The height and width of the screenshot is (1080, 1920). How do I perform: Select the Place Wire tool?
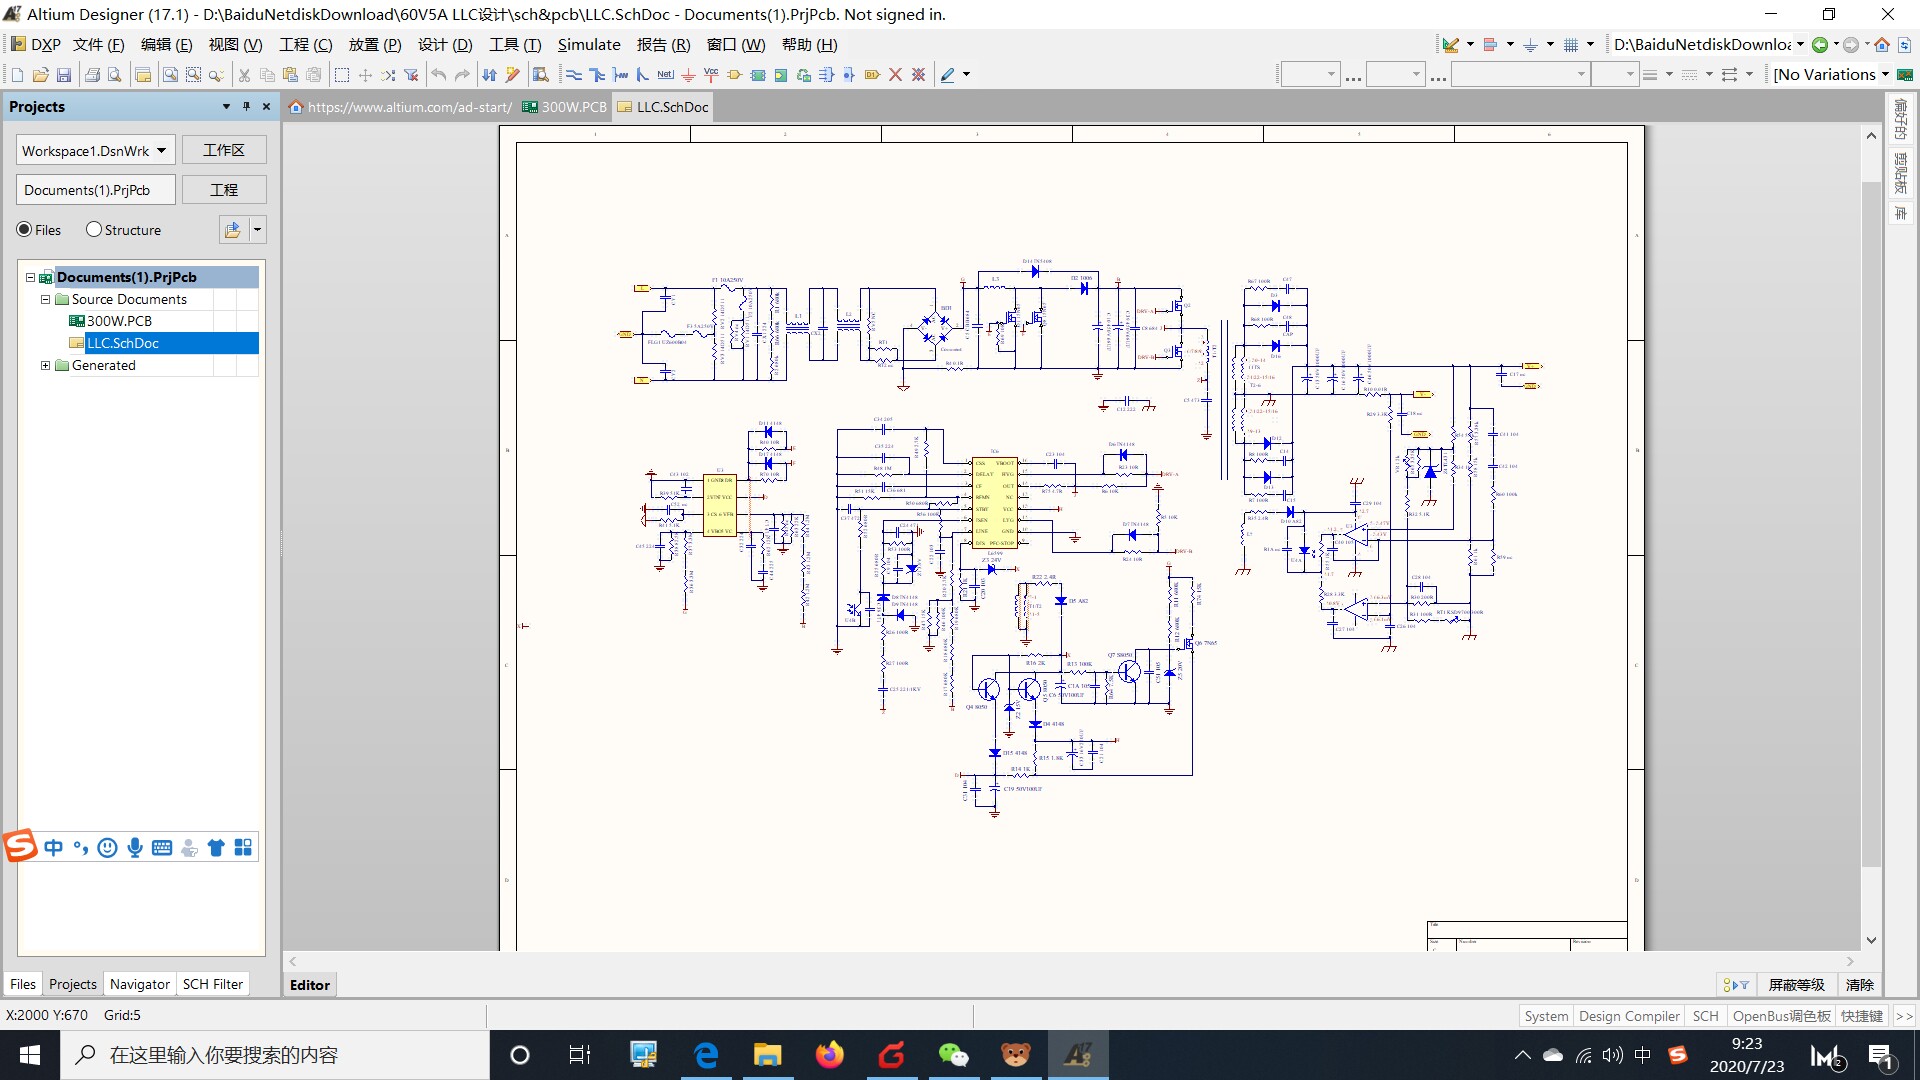click(x=573, y=75)
